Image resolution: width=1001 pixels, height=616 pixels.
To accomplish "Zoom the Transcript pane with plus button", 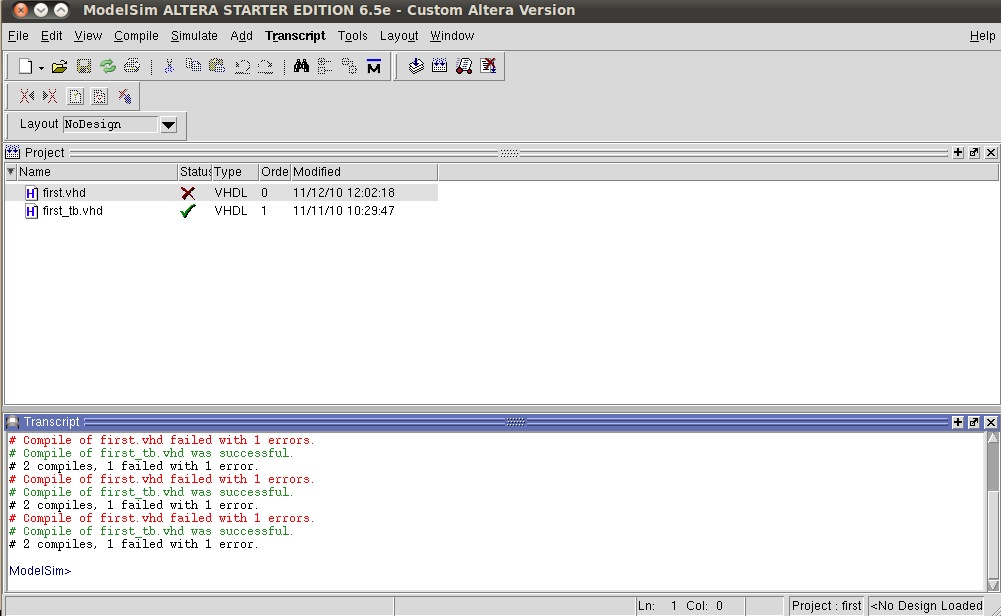I will coord(958,422).
